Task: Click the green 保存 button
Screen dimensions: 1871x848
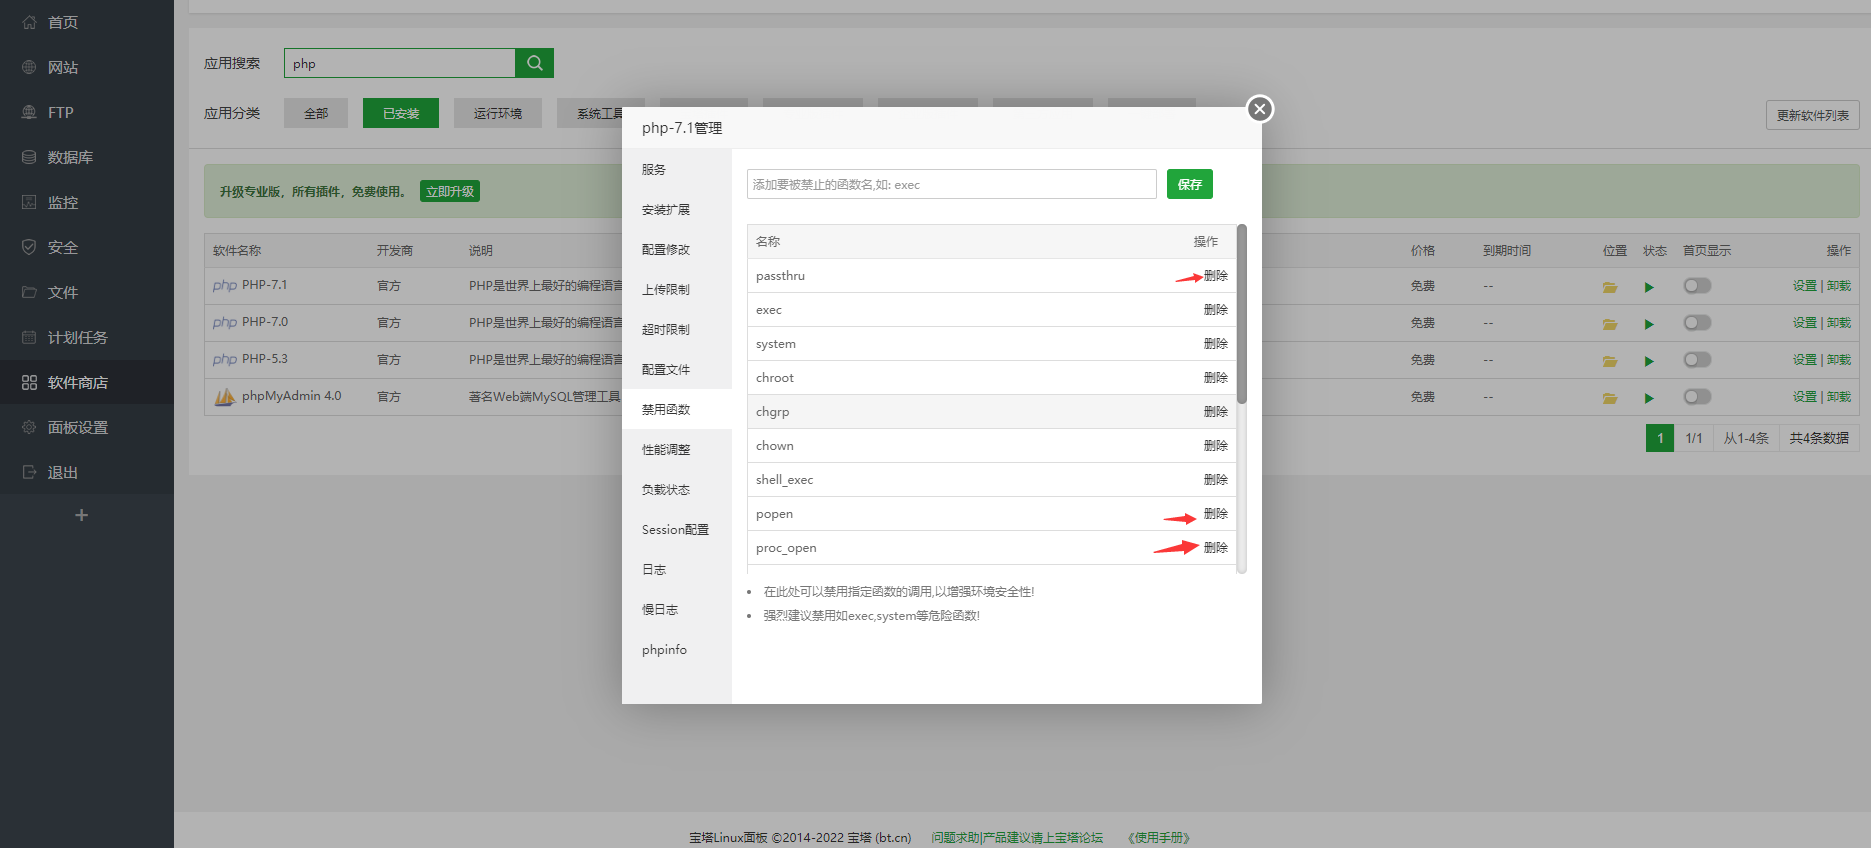Action: tap(1189, 184)
